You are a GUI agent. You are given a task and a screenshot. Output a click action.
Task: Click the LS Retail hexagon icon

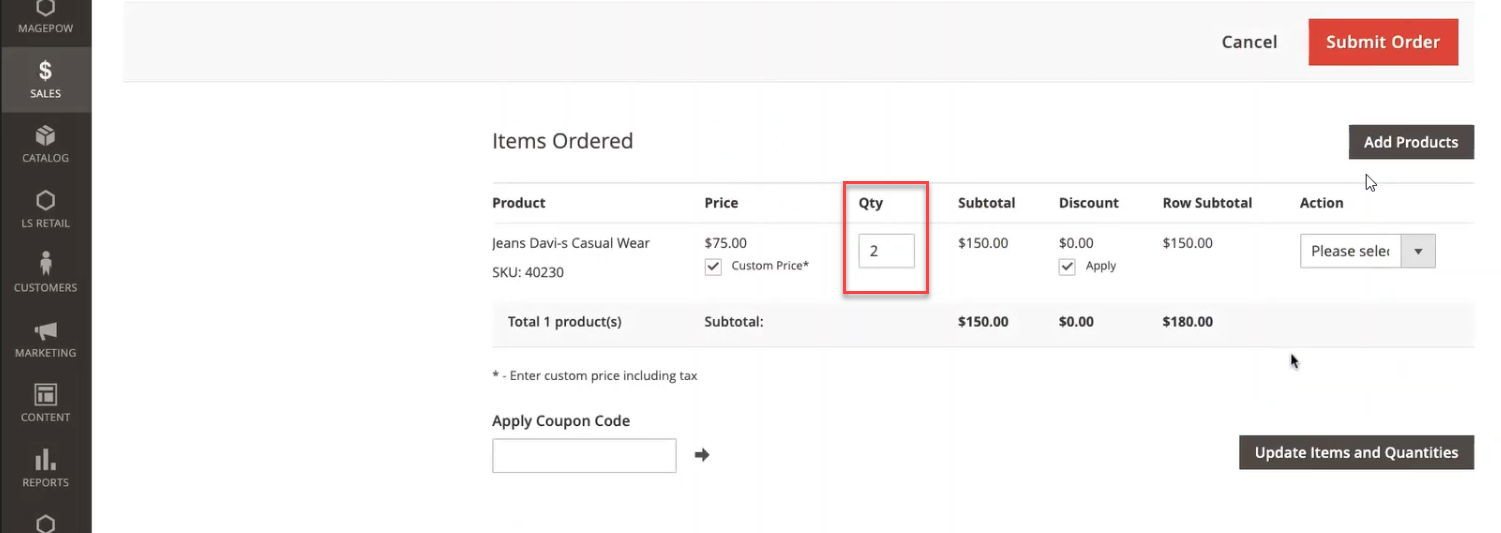click(x=45, y=201)
